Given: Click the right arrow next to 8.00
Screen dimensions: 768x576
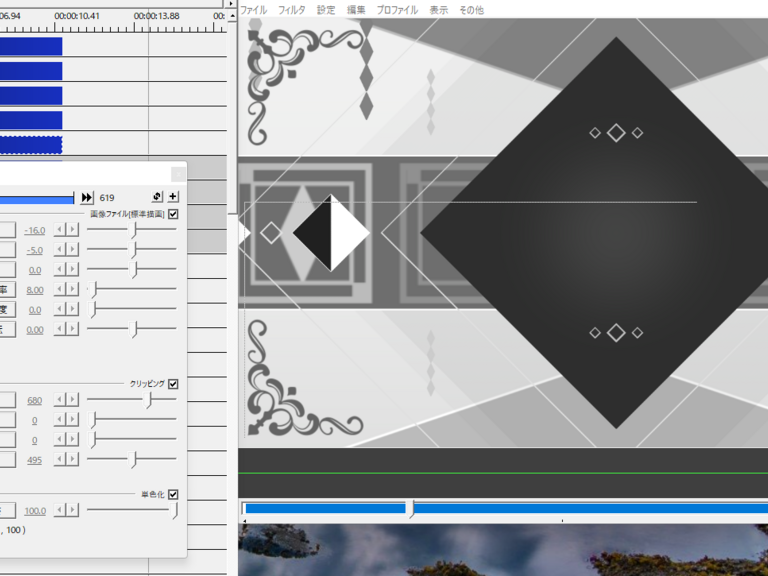Looking at the screenshot, I should pyautogui.click(x=72, y=289).
